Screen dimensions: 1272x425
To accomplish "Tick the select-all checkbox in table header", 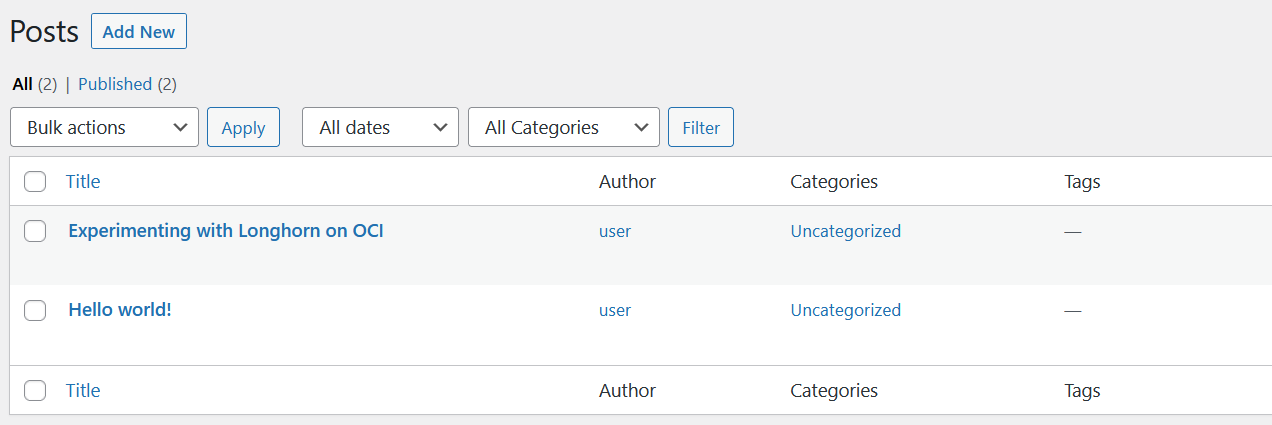I will tap(35, 182).
